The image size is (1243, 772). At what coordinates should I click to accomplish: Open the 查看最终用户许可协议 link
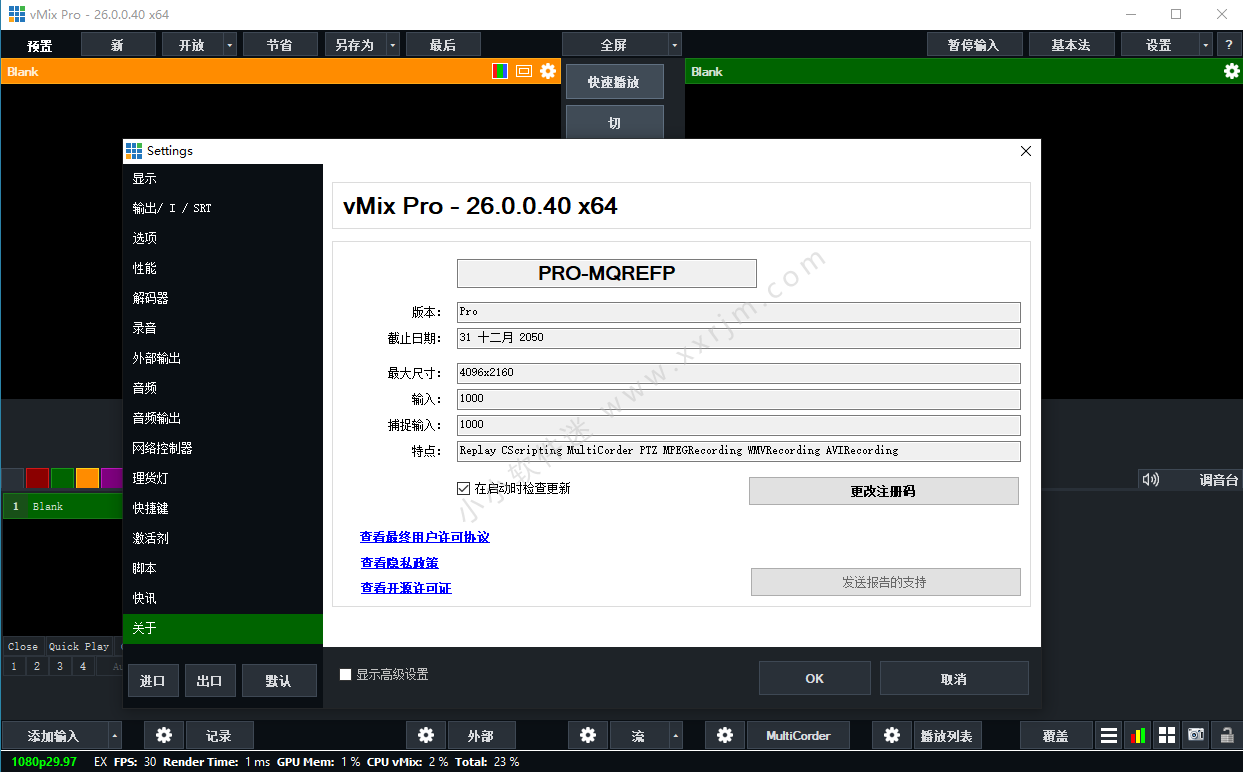[425, 537]
